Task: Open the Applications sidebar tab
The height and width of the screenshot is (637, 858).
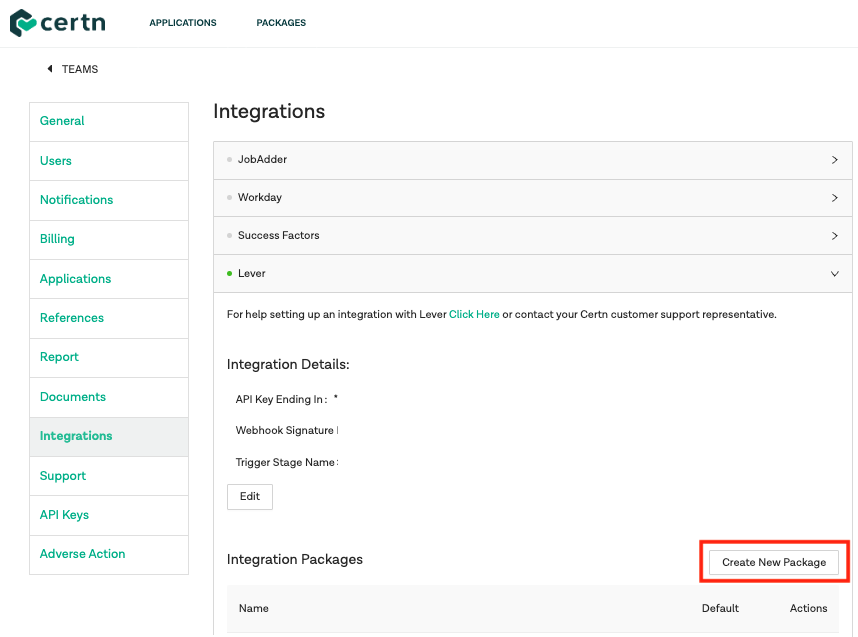Action: point(109,279)
